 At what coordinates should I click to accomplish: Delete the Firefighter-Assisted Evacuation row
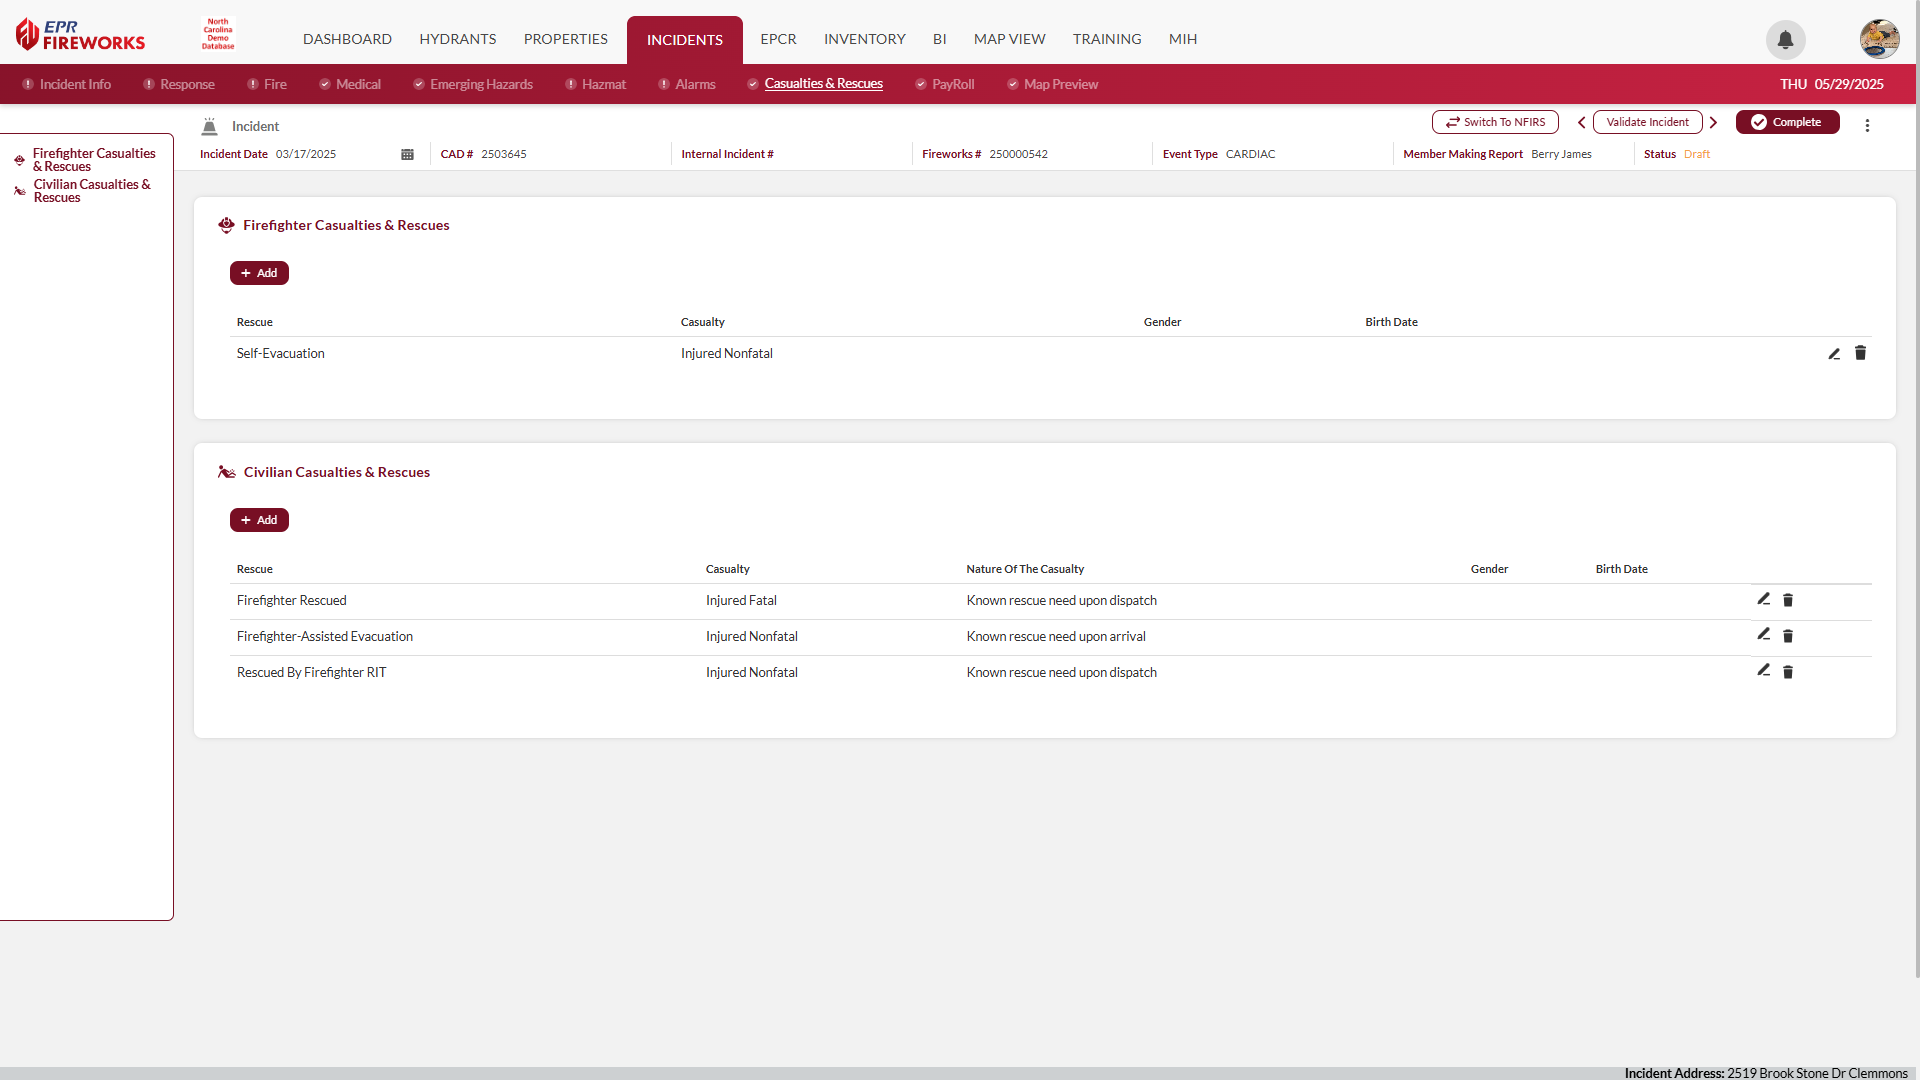coord(1788,636)
